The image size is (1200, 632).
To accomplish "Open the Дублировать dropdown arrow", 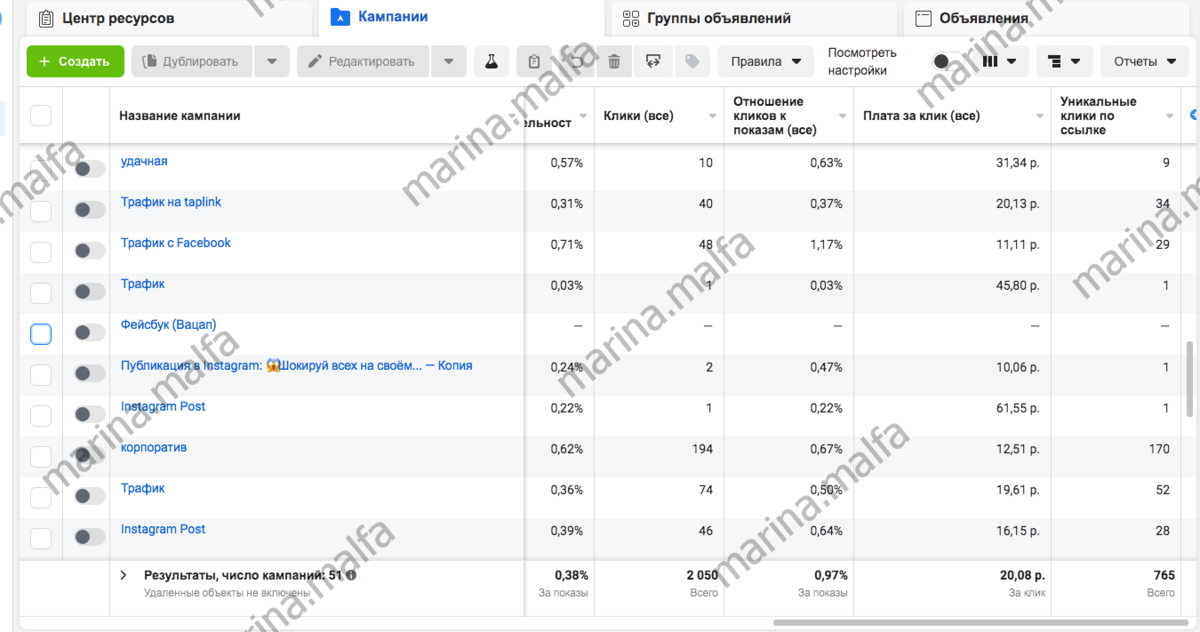I will pyautogui.click(x=272, y=61).
